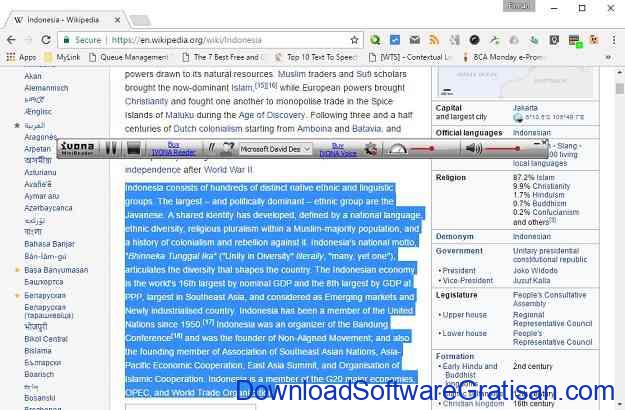
Task: Switch to Azərbaycanca language
Action: pyautogui.click(x=48, y=208)
